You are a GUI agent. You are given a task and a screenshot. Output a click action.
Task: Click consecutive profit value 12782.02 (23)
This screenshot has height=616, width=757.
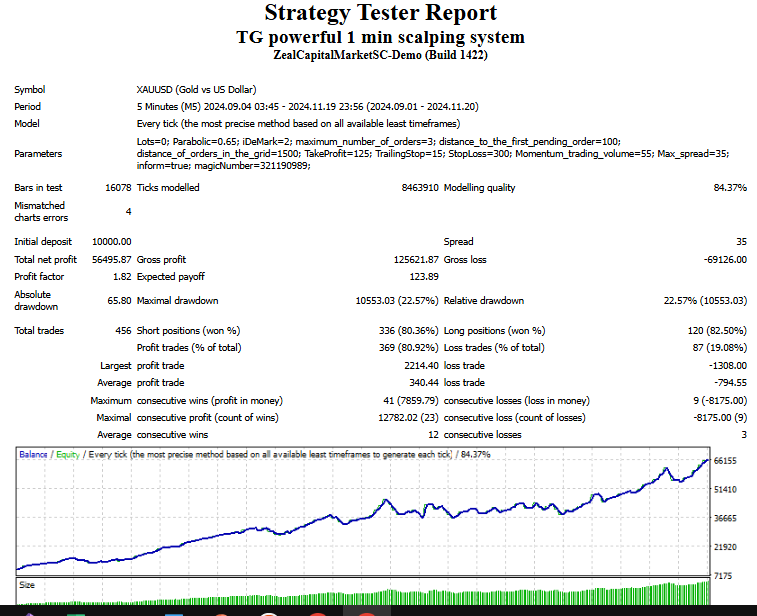408,418
